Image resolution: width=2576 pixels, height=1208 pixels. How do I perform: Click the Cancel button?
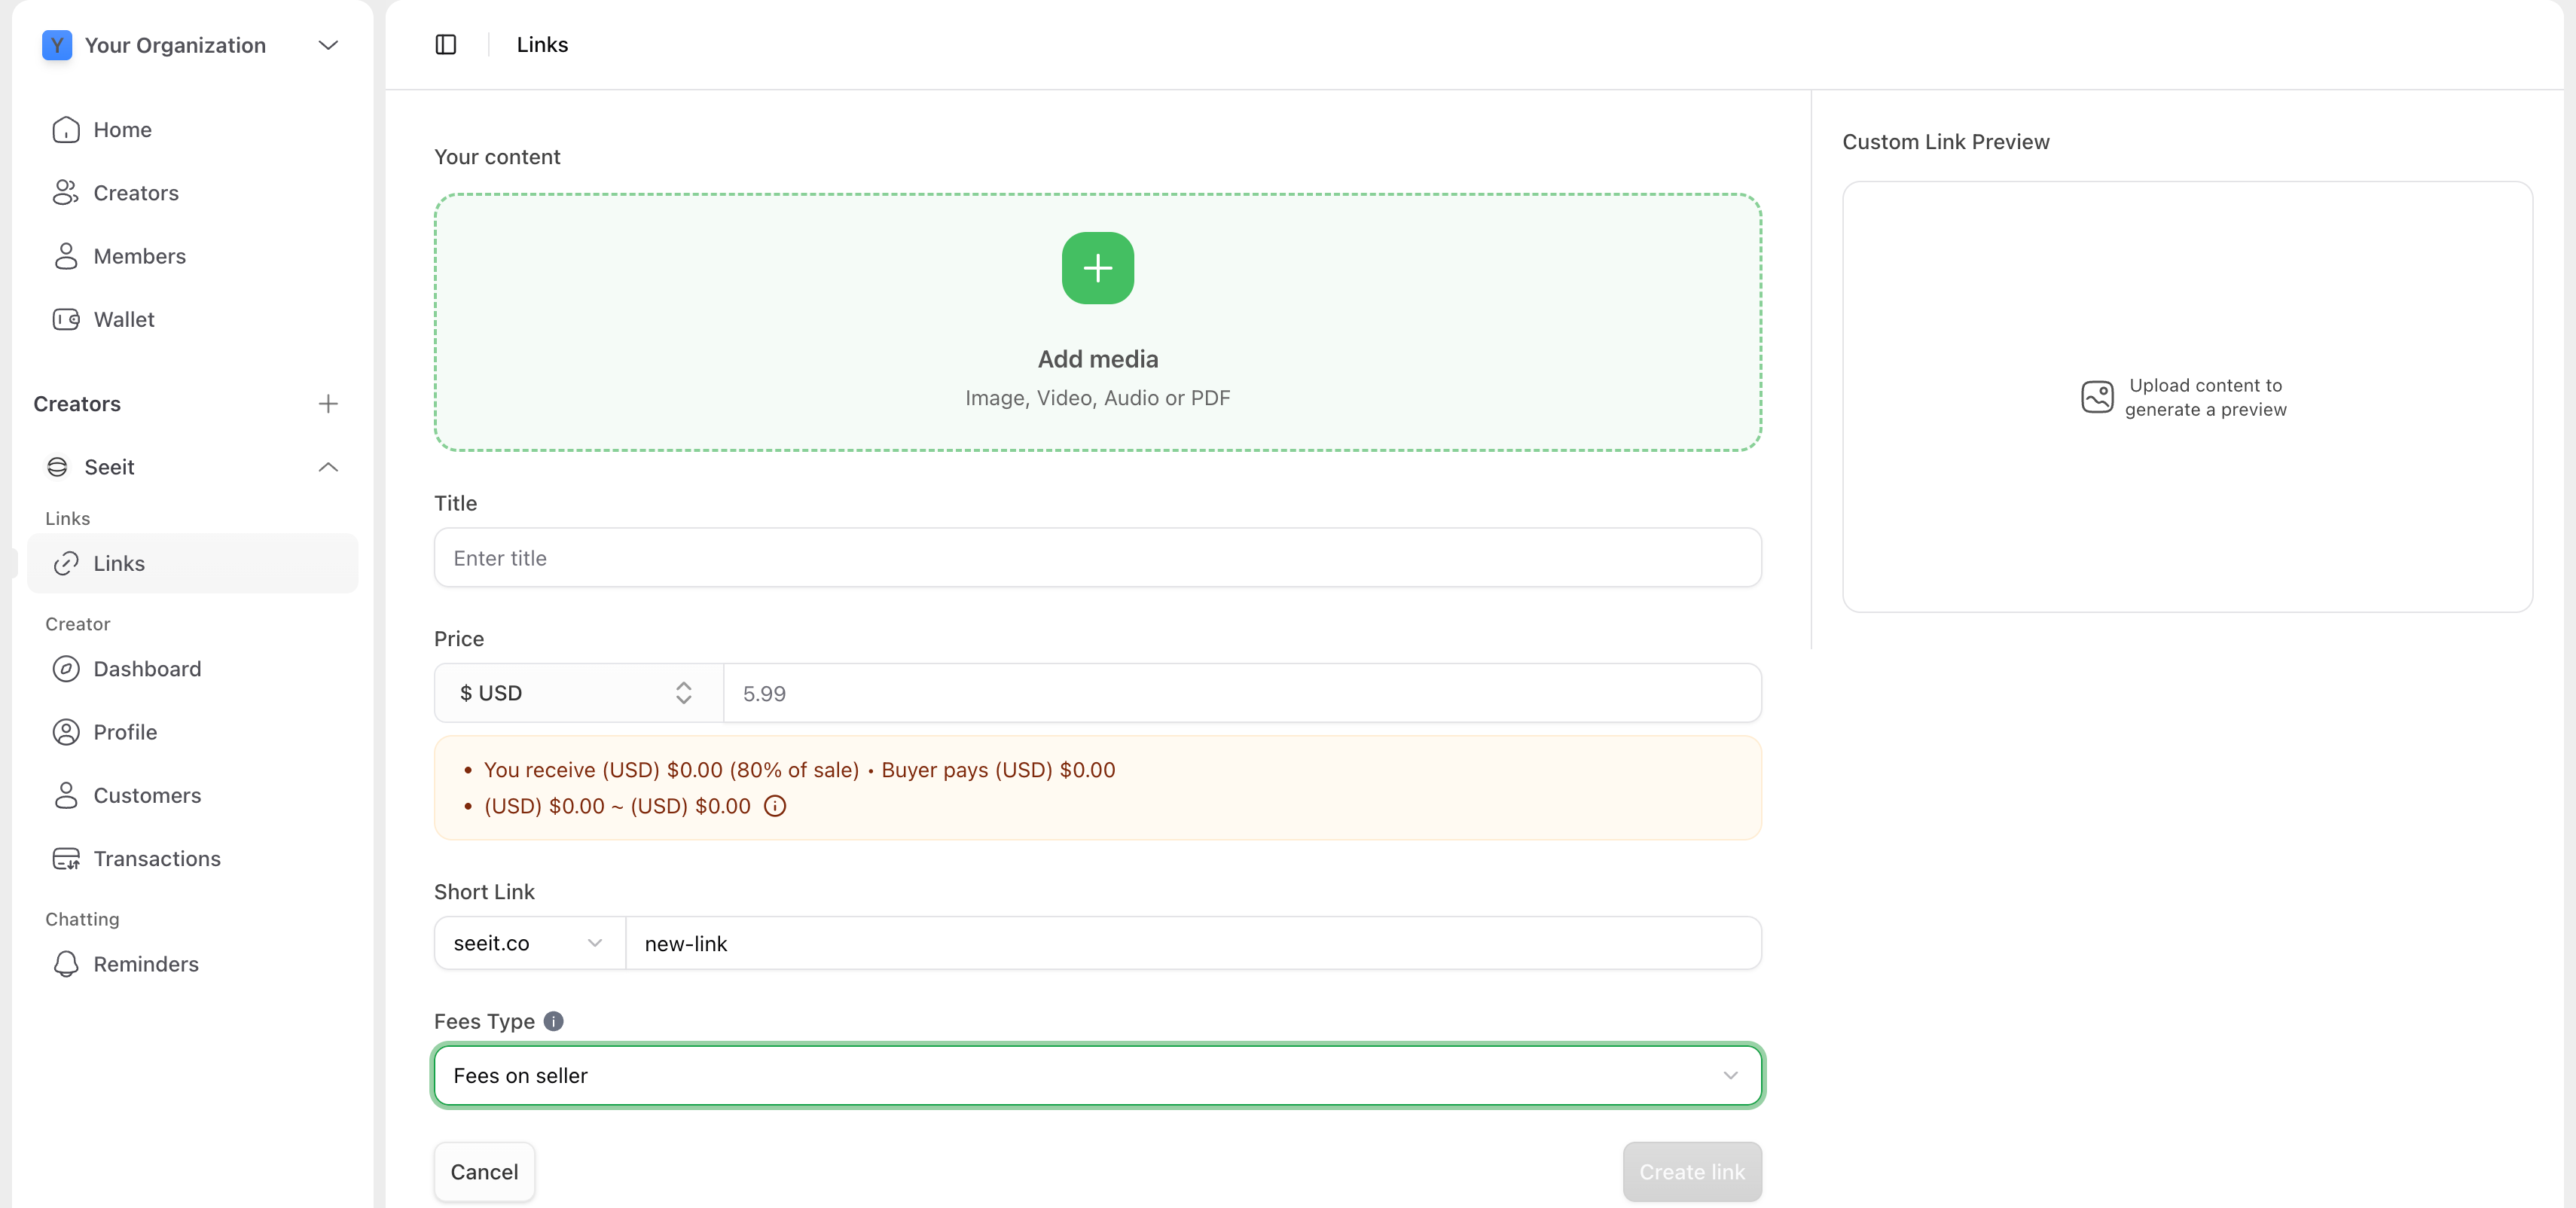[484, 1171]
